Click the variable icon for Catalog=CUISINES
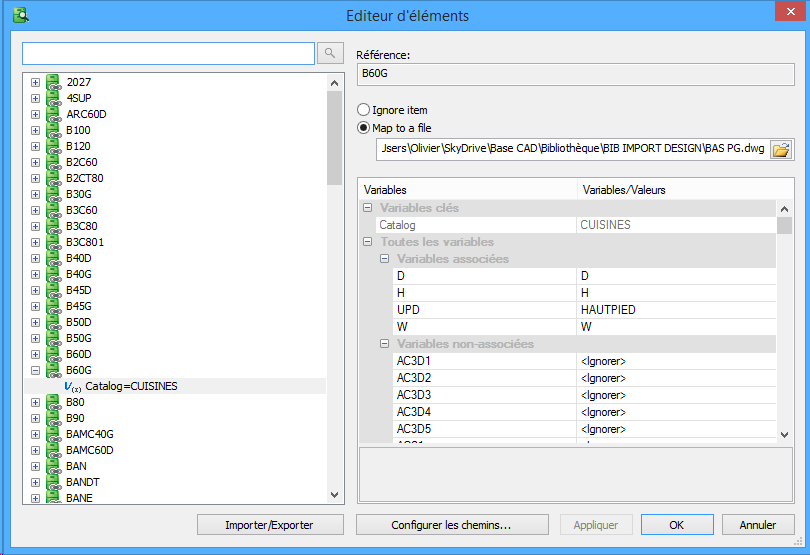810x555 pixels. click(72, 386)
